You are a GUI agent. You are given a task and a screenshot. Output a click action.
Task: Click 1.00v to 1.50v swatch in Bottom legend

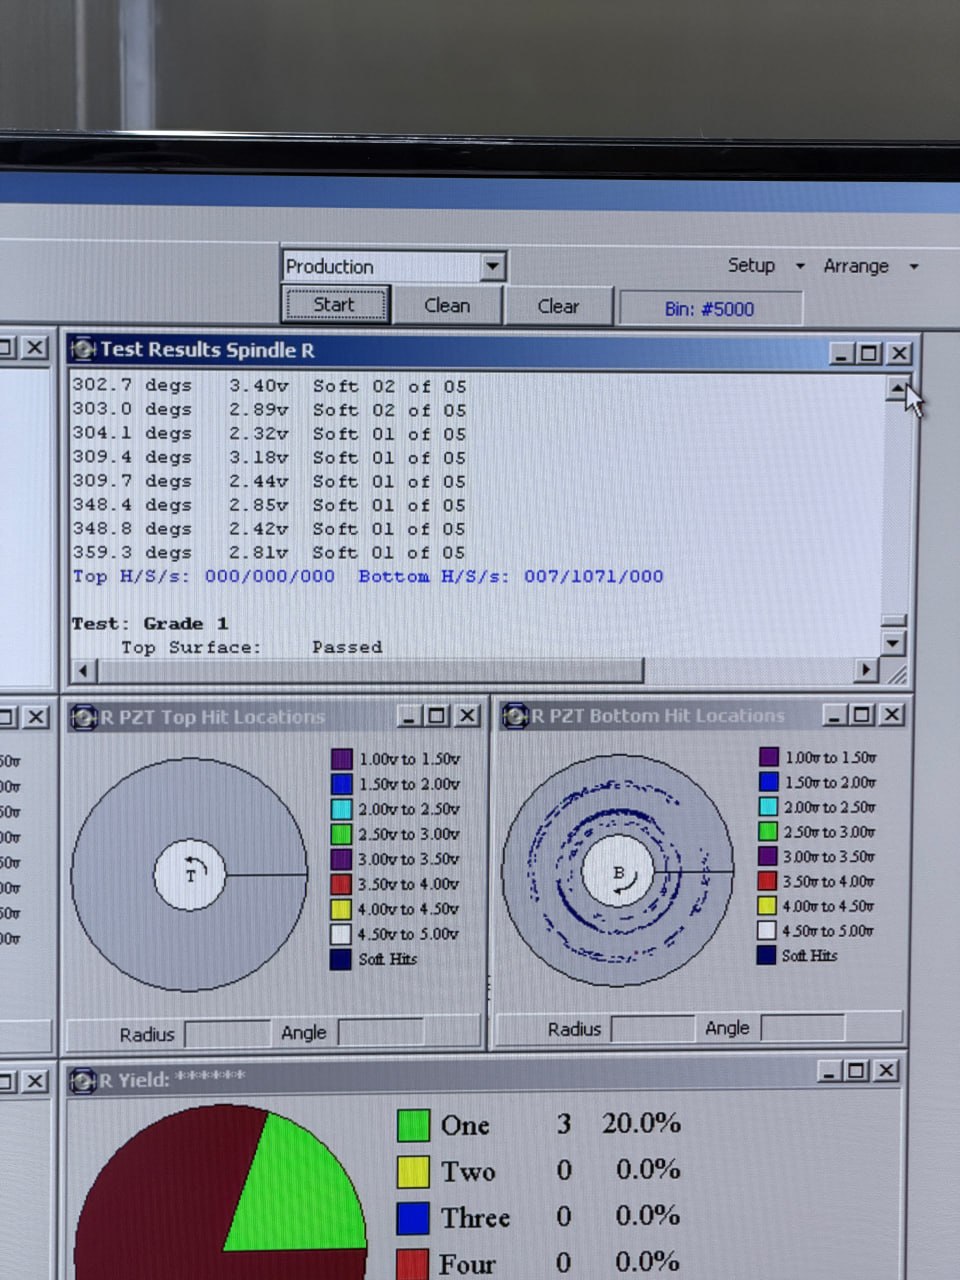pos(769,757)
